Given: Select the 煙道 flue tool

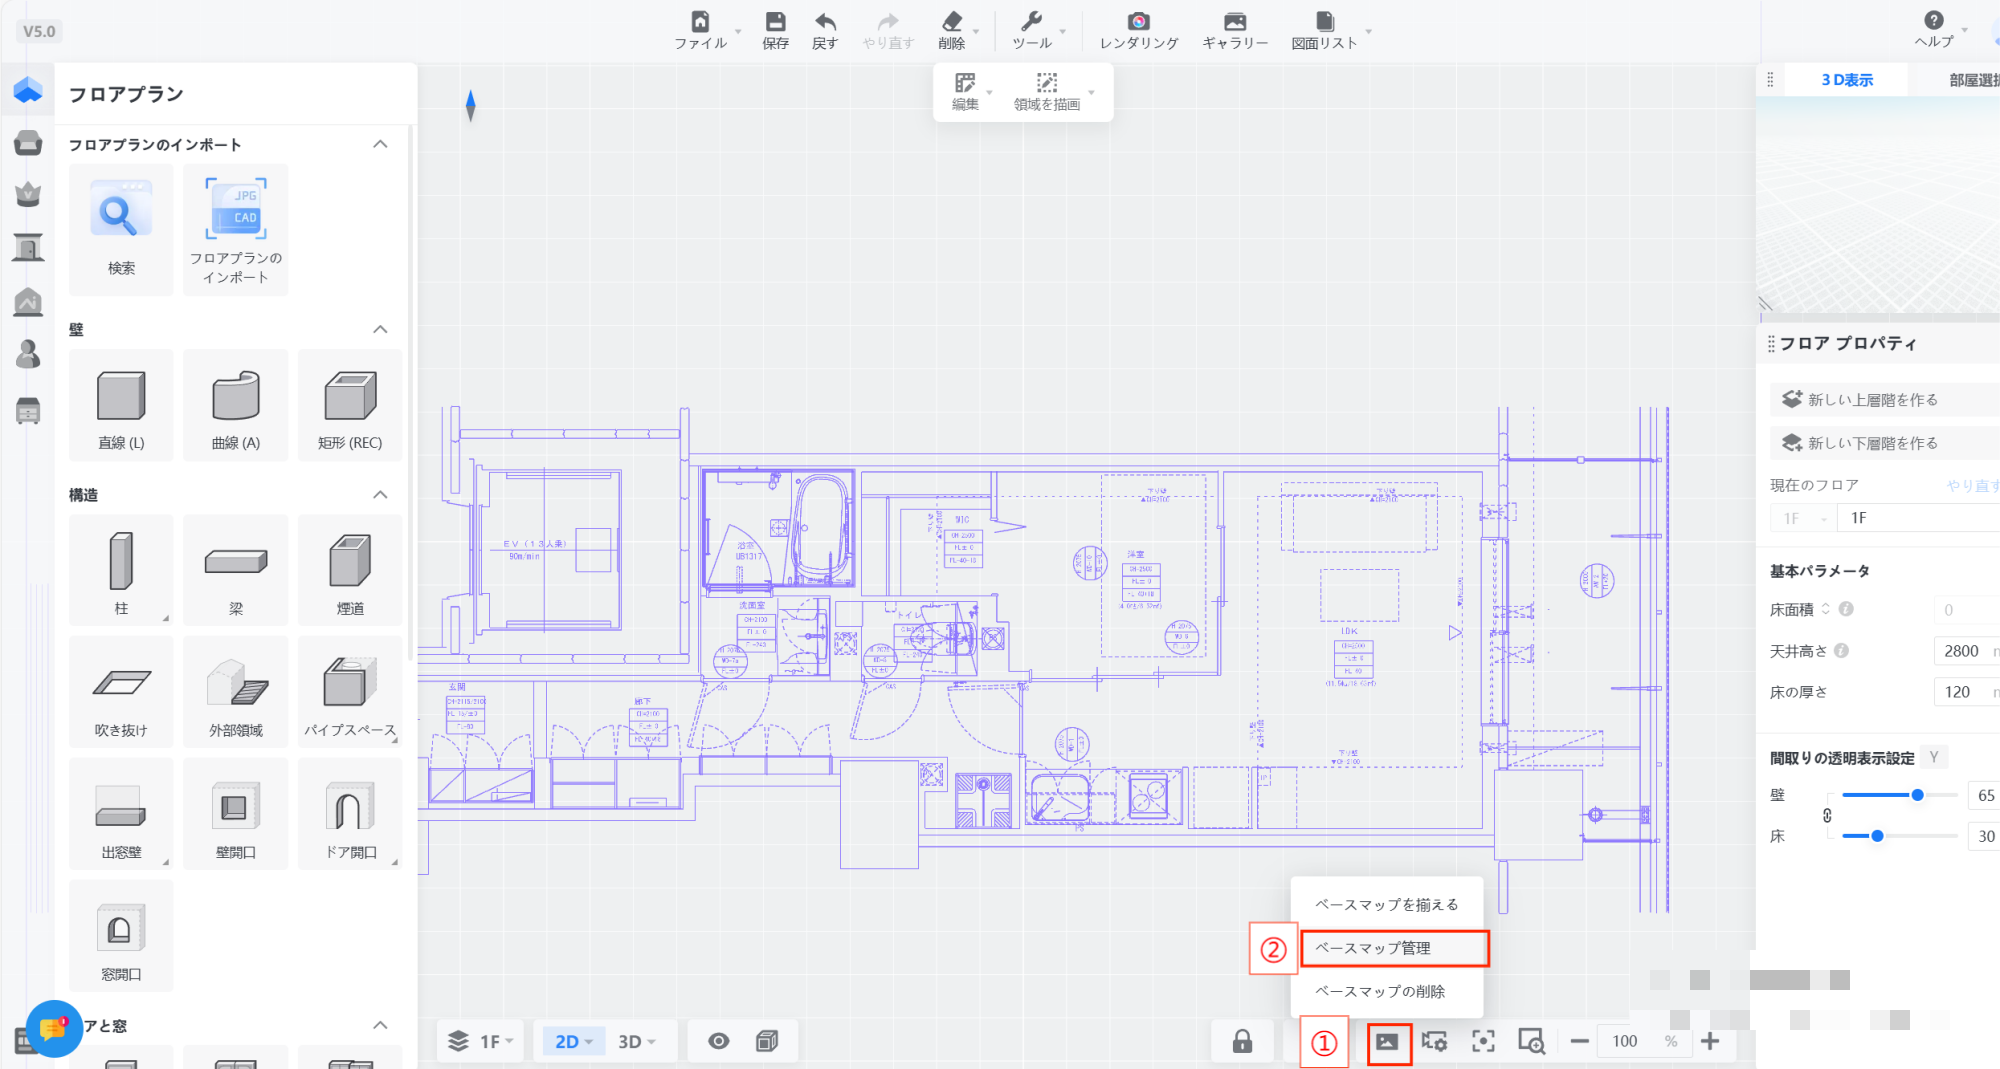Looking at the screenshot, I should click(x=350, y=570).
